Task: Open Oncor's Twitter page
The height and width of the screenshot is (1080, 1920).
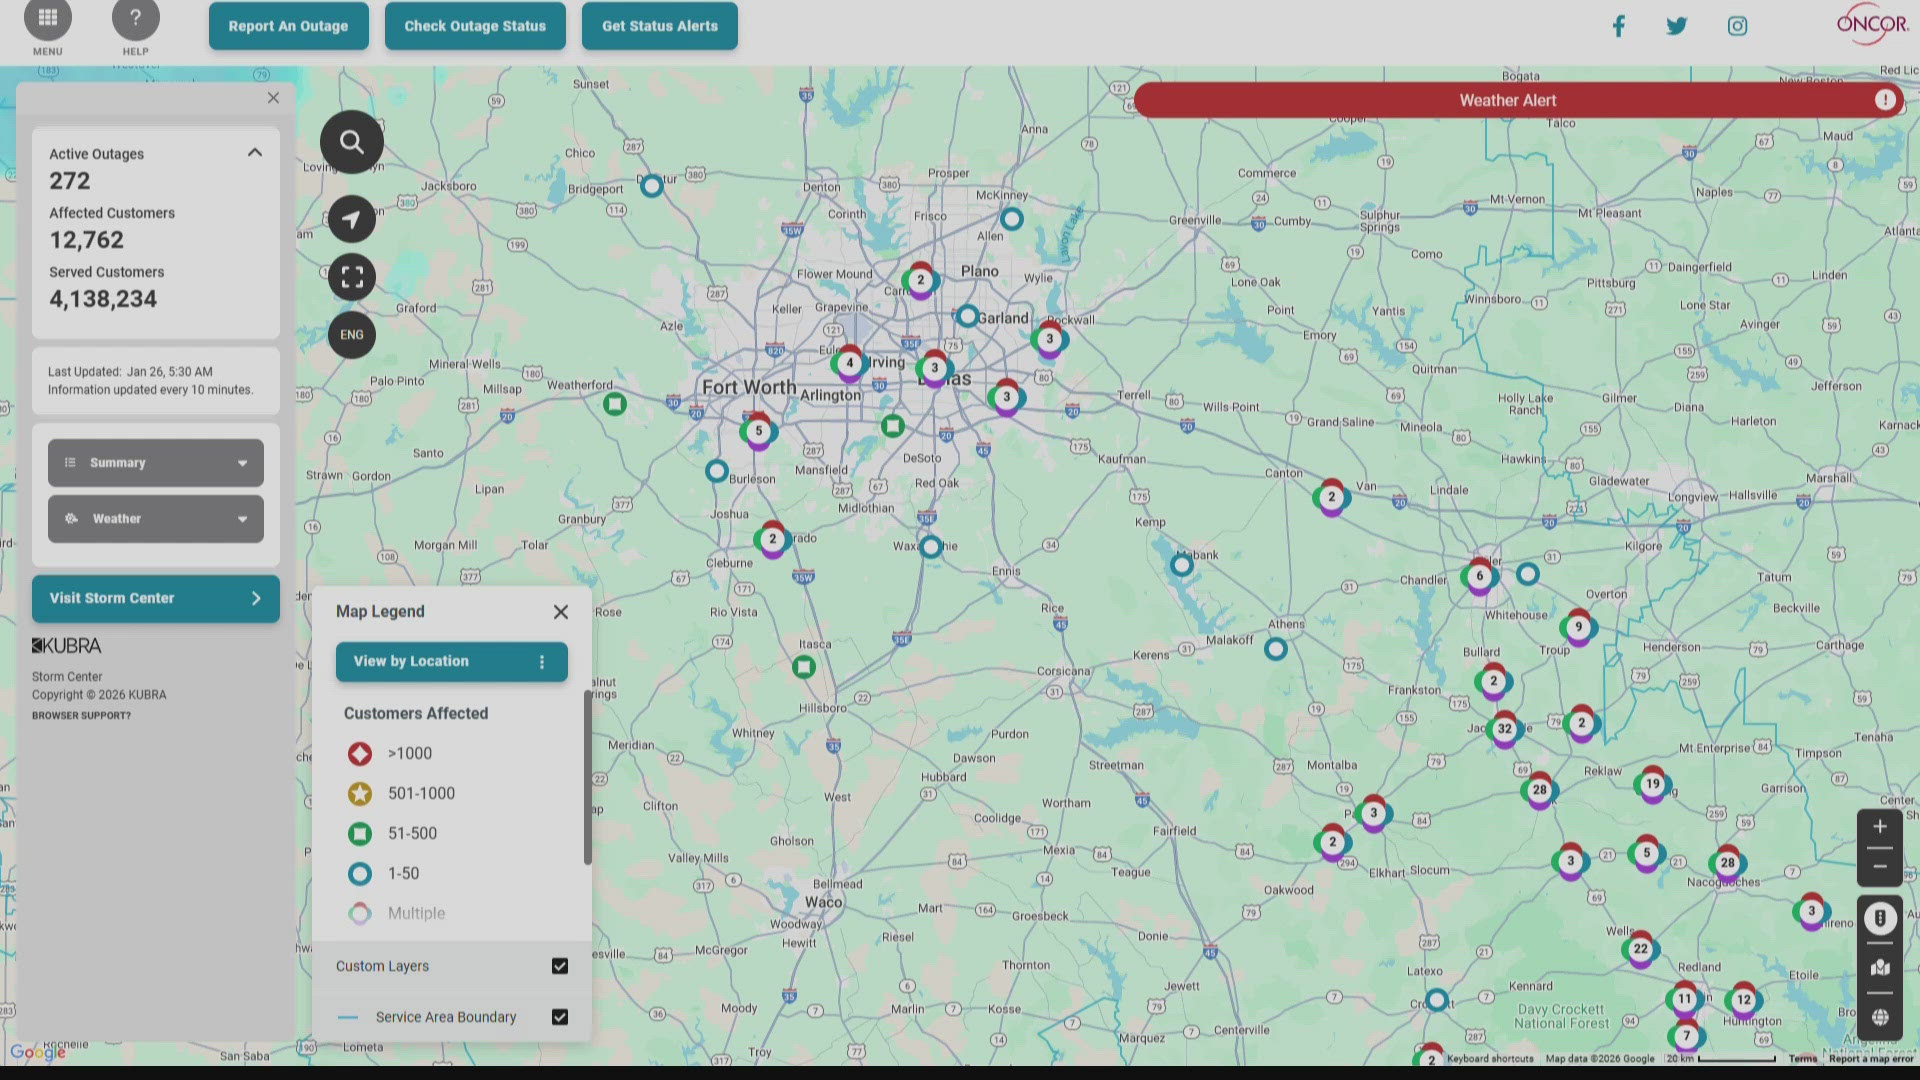Action: point(1677,25)
